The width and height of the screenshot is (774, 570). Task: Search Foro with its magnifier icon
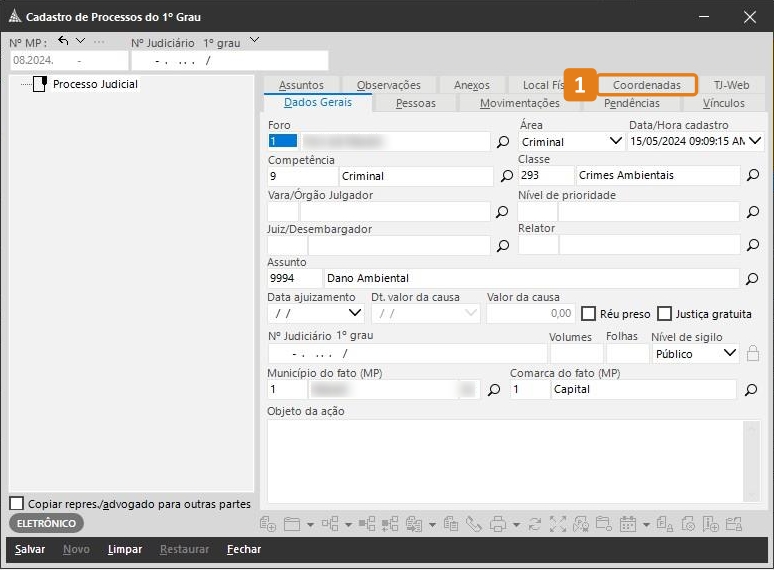click(503, 142)
